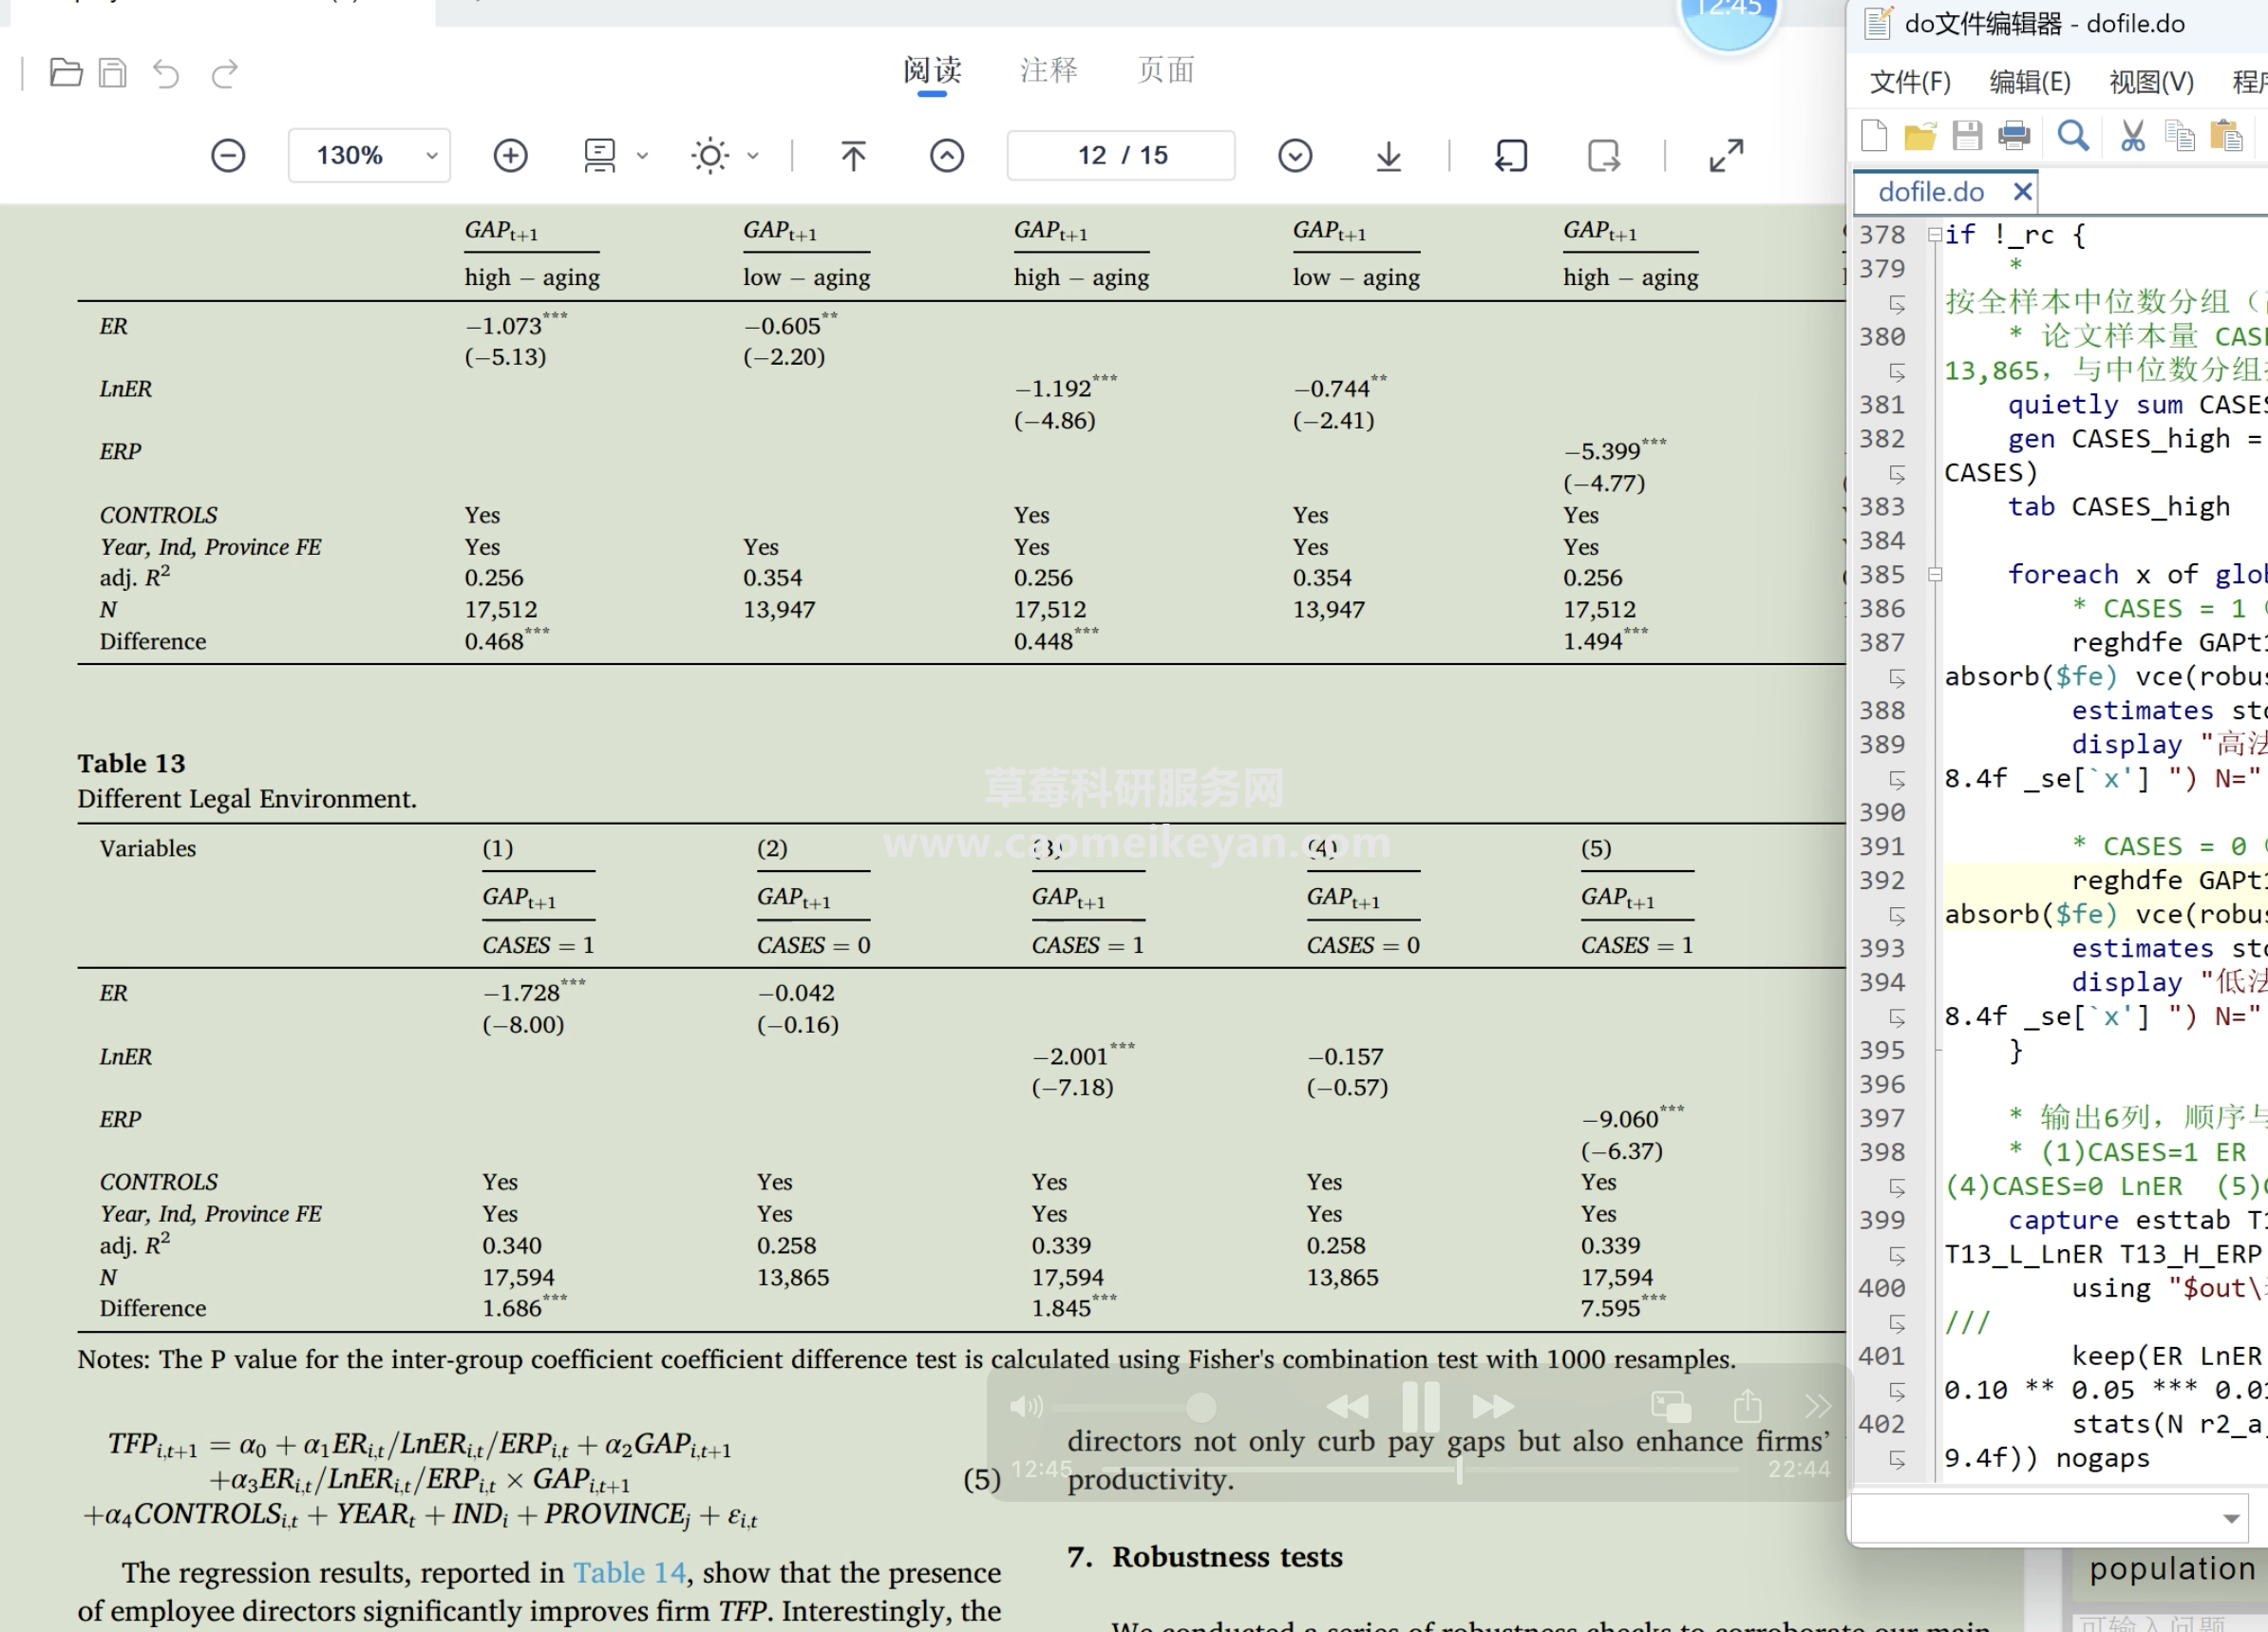
Task: Save the do-file with the floppy icon
Action: 1967,135
